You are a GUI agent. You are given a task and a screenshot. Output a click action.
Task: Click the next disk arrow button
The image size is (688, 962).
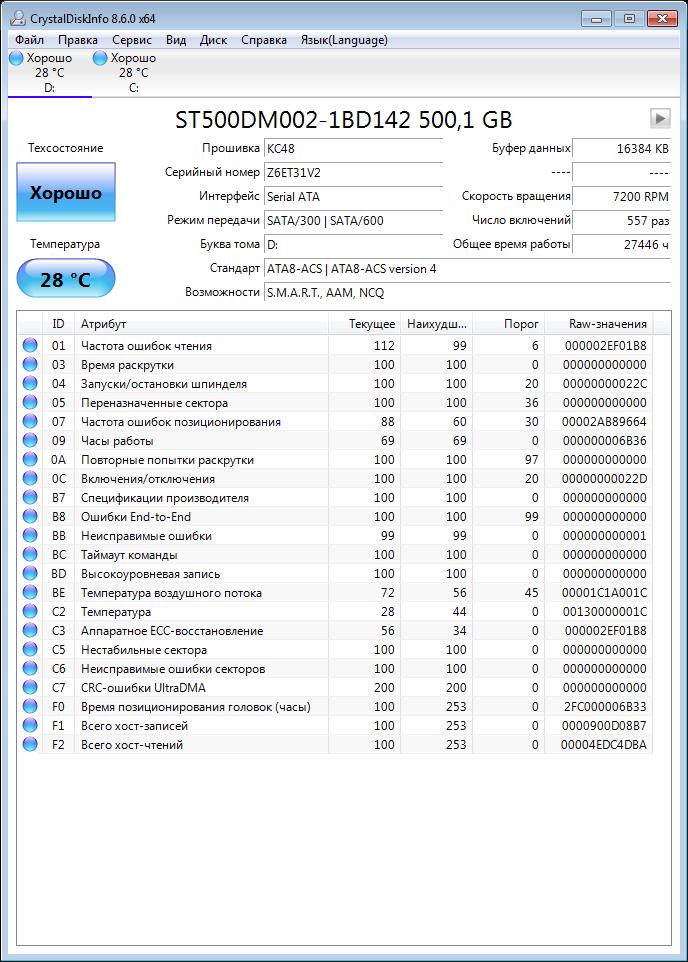[660, 118]
